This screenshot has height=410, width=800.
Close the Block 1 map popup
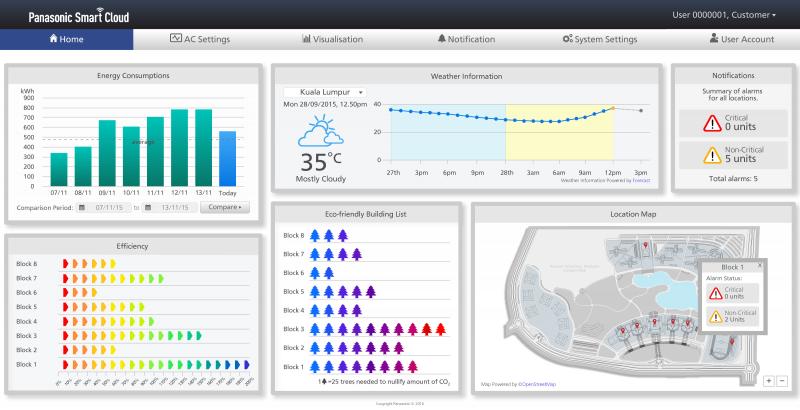759,266
